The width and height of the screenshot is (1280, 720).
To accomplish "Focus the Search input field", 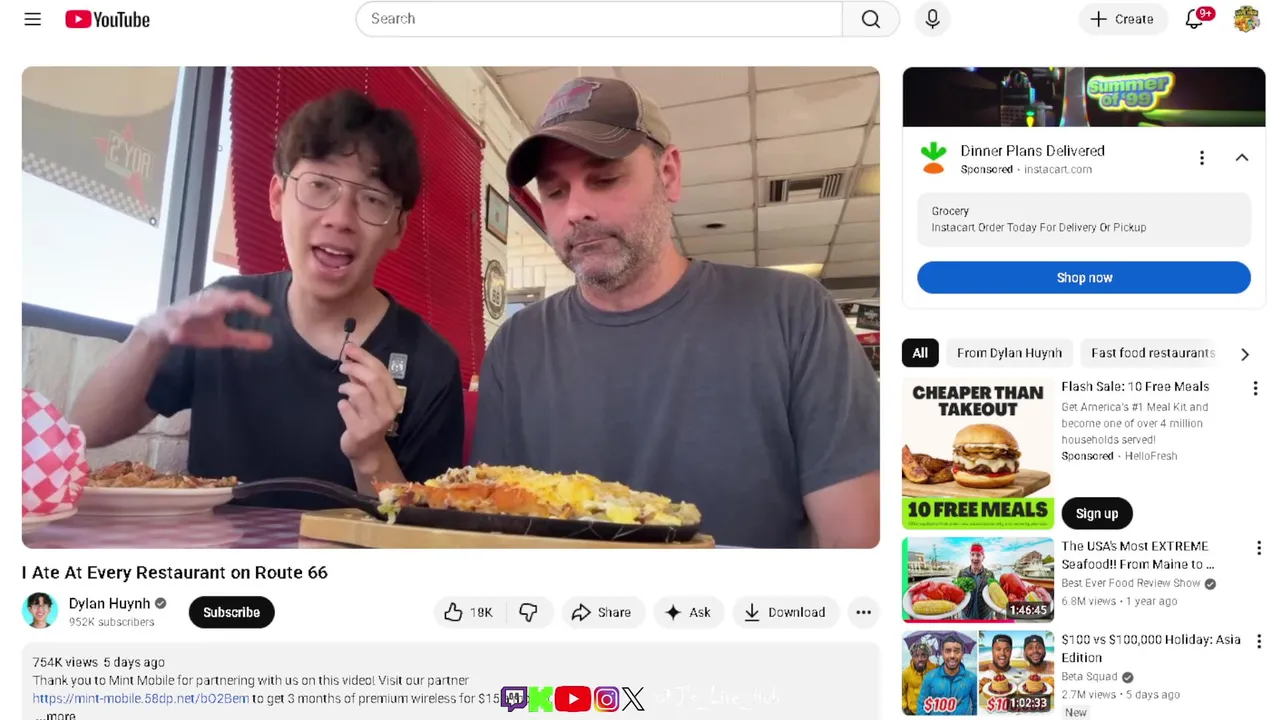I will (599, 19).
